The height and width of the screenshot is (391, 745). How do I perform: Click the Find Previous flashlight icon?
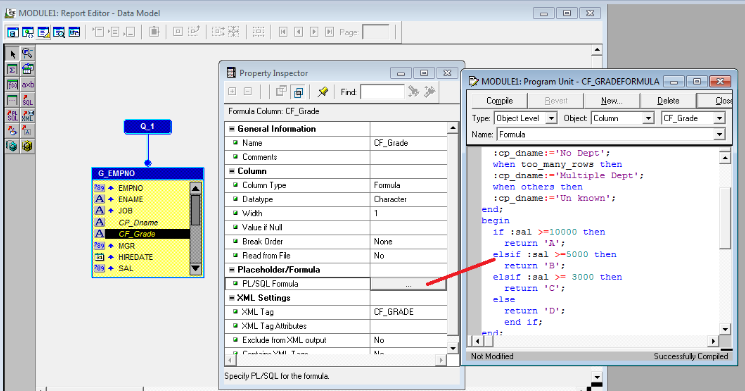[x=430, y=91]
